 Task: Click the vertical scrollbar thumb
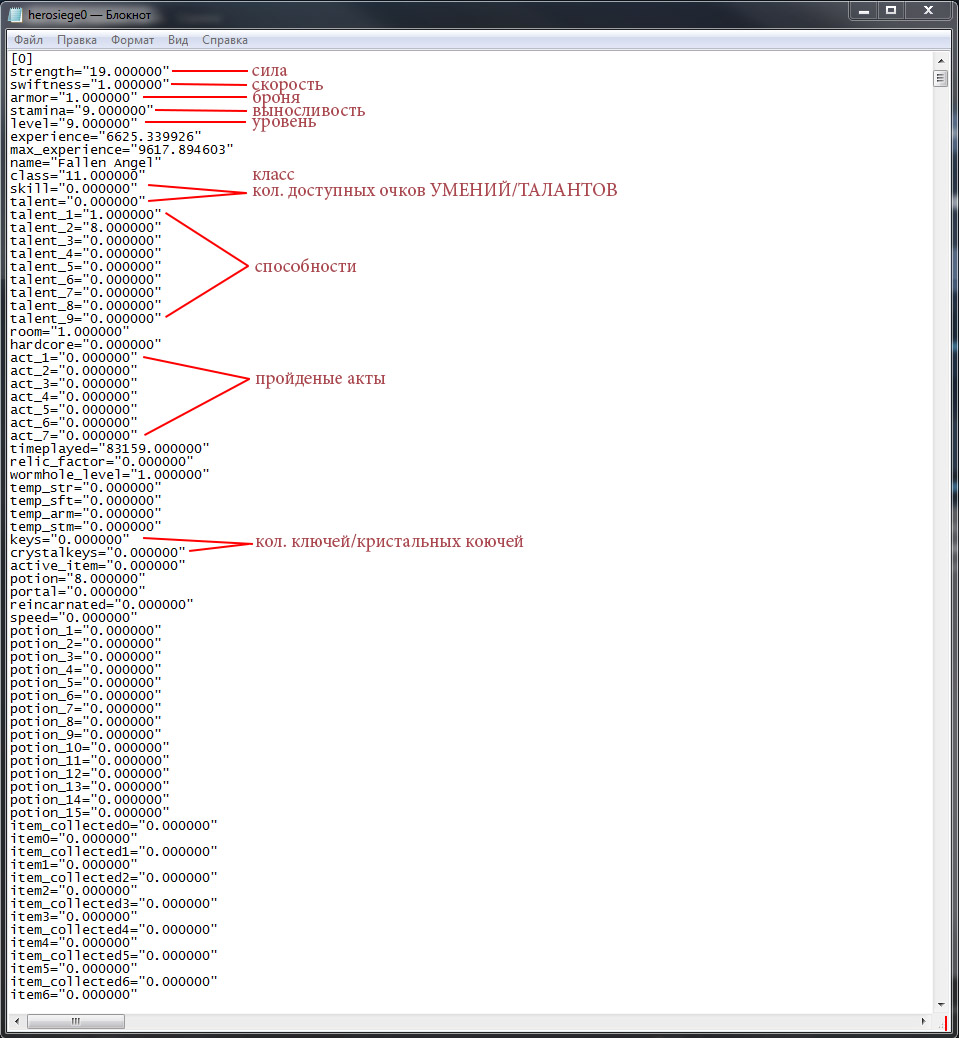940,78
